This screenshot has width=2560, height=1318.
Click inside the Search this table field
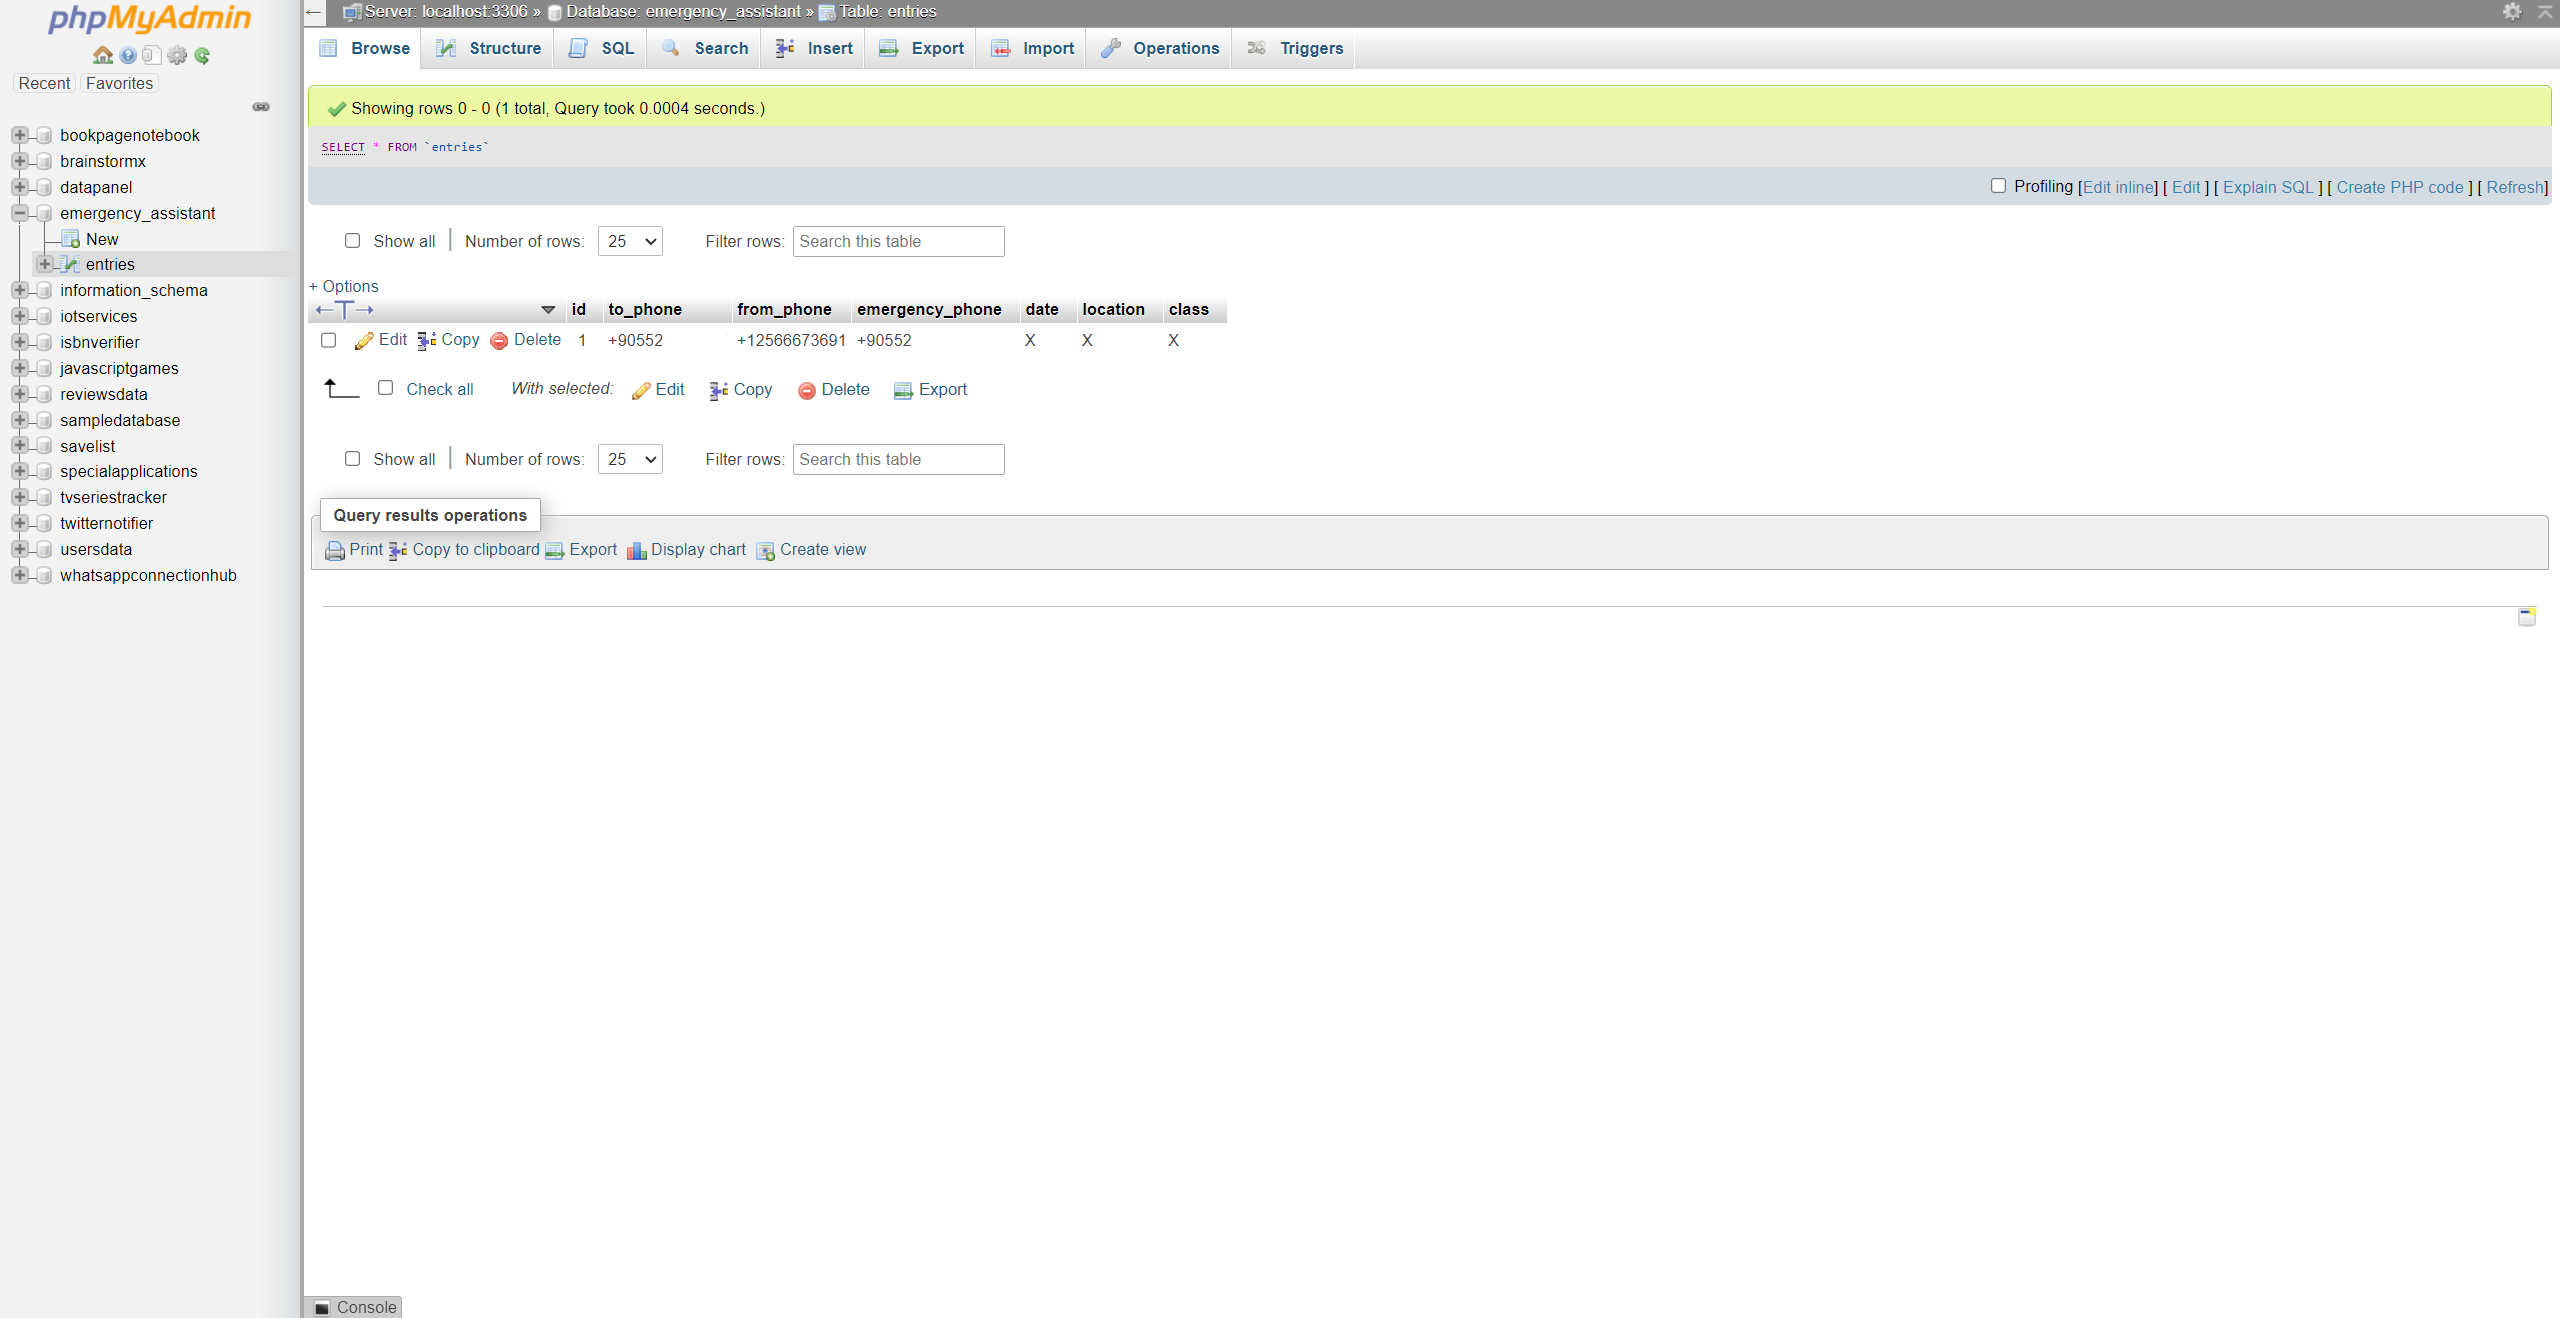click(897, 241)
